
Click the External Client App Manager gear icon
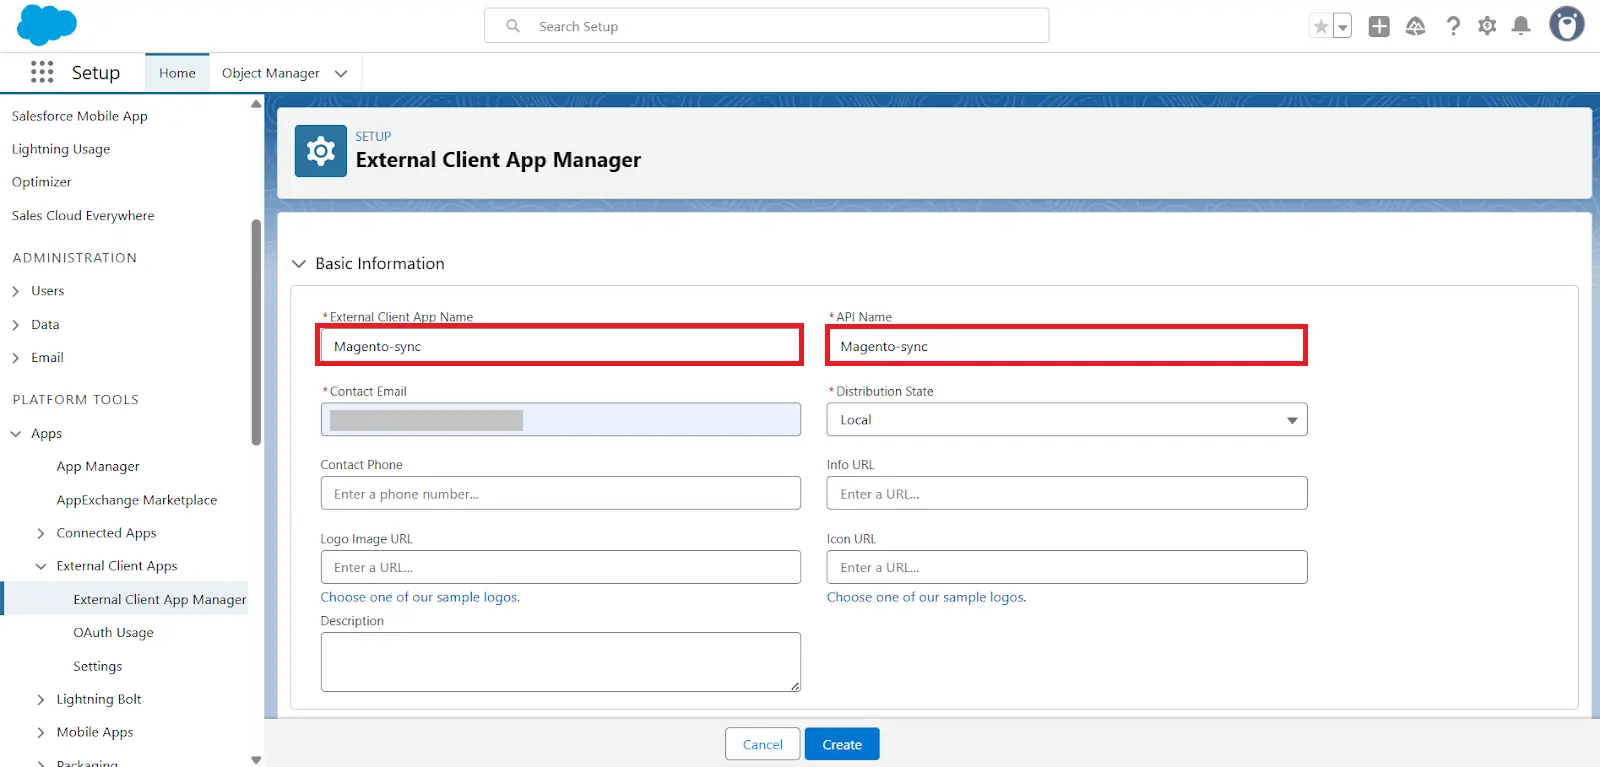321,151
